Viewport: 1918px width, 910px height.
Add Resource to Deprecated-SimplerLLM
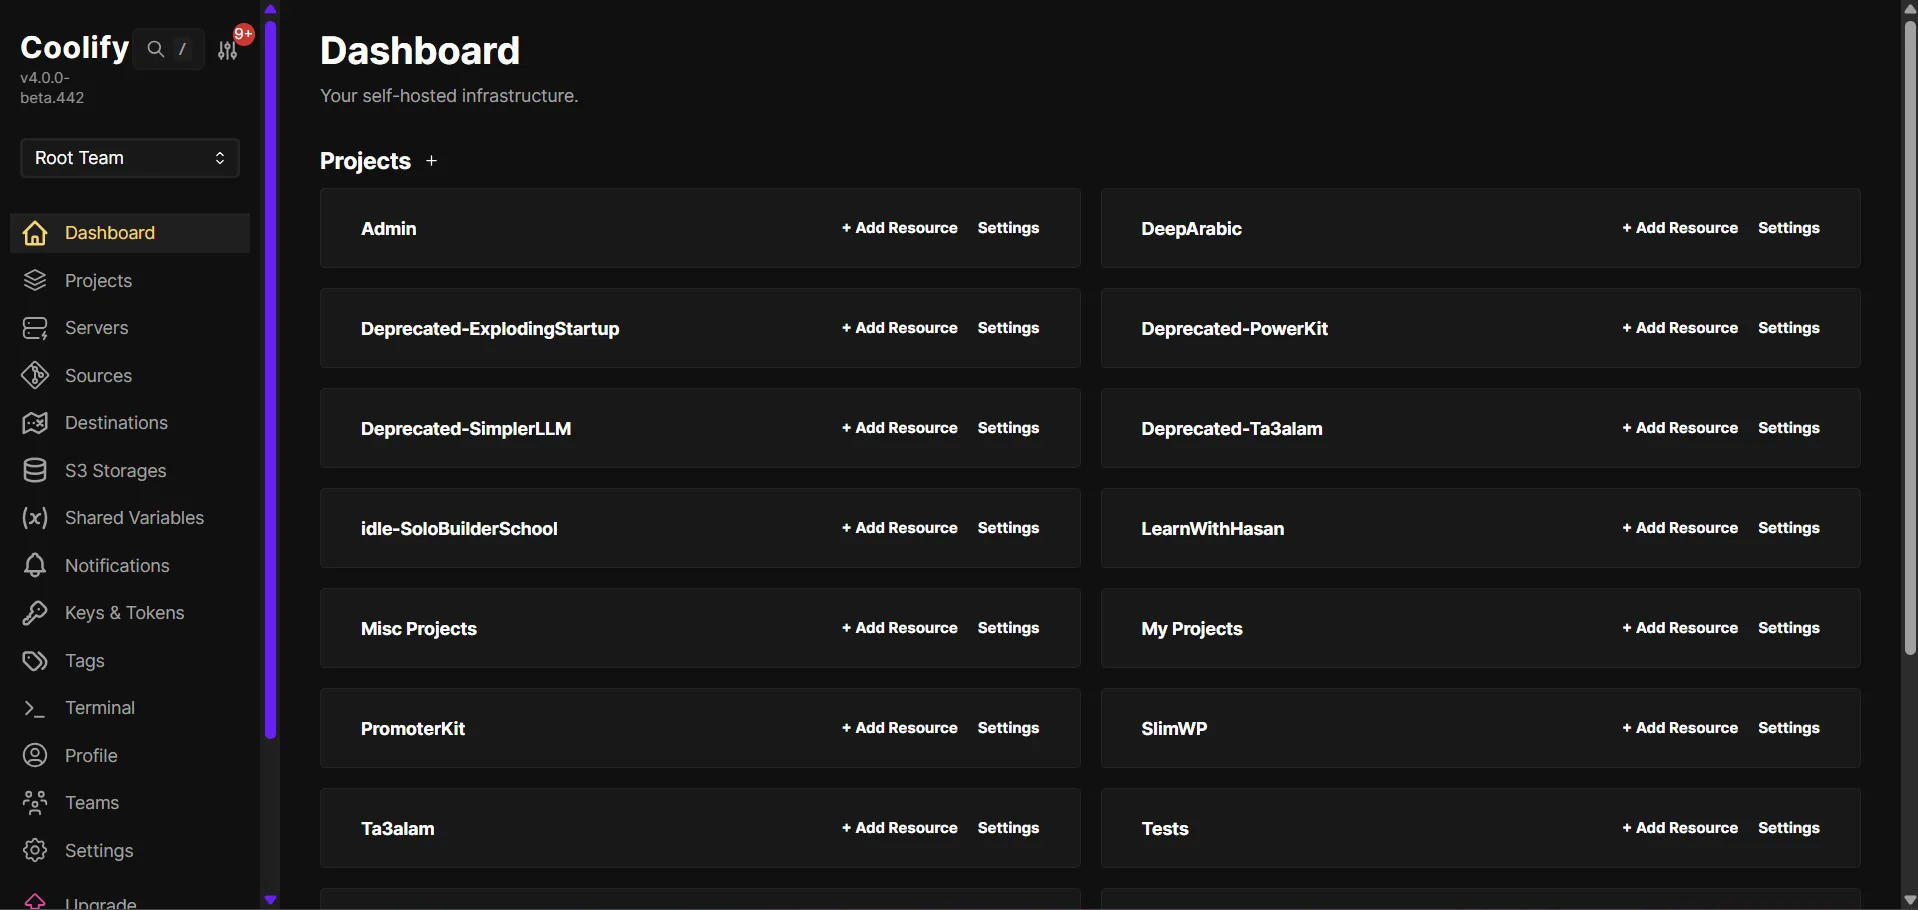point(900,428)
